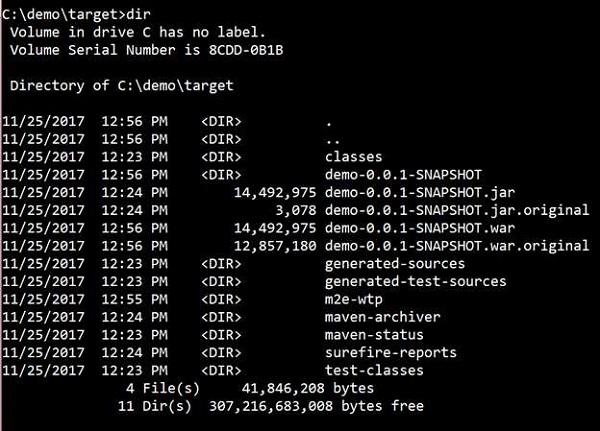Click the 4 File(s) summary line
The width and height of the screenshot is (600, 431).
250,389
